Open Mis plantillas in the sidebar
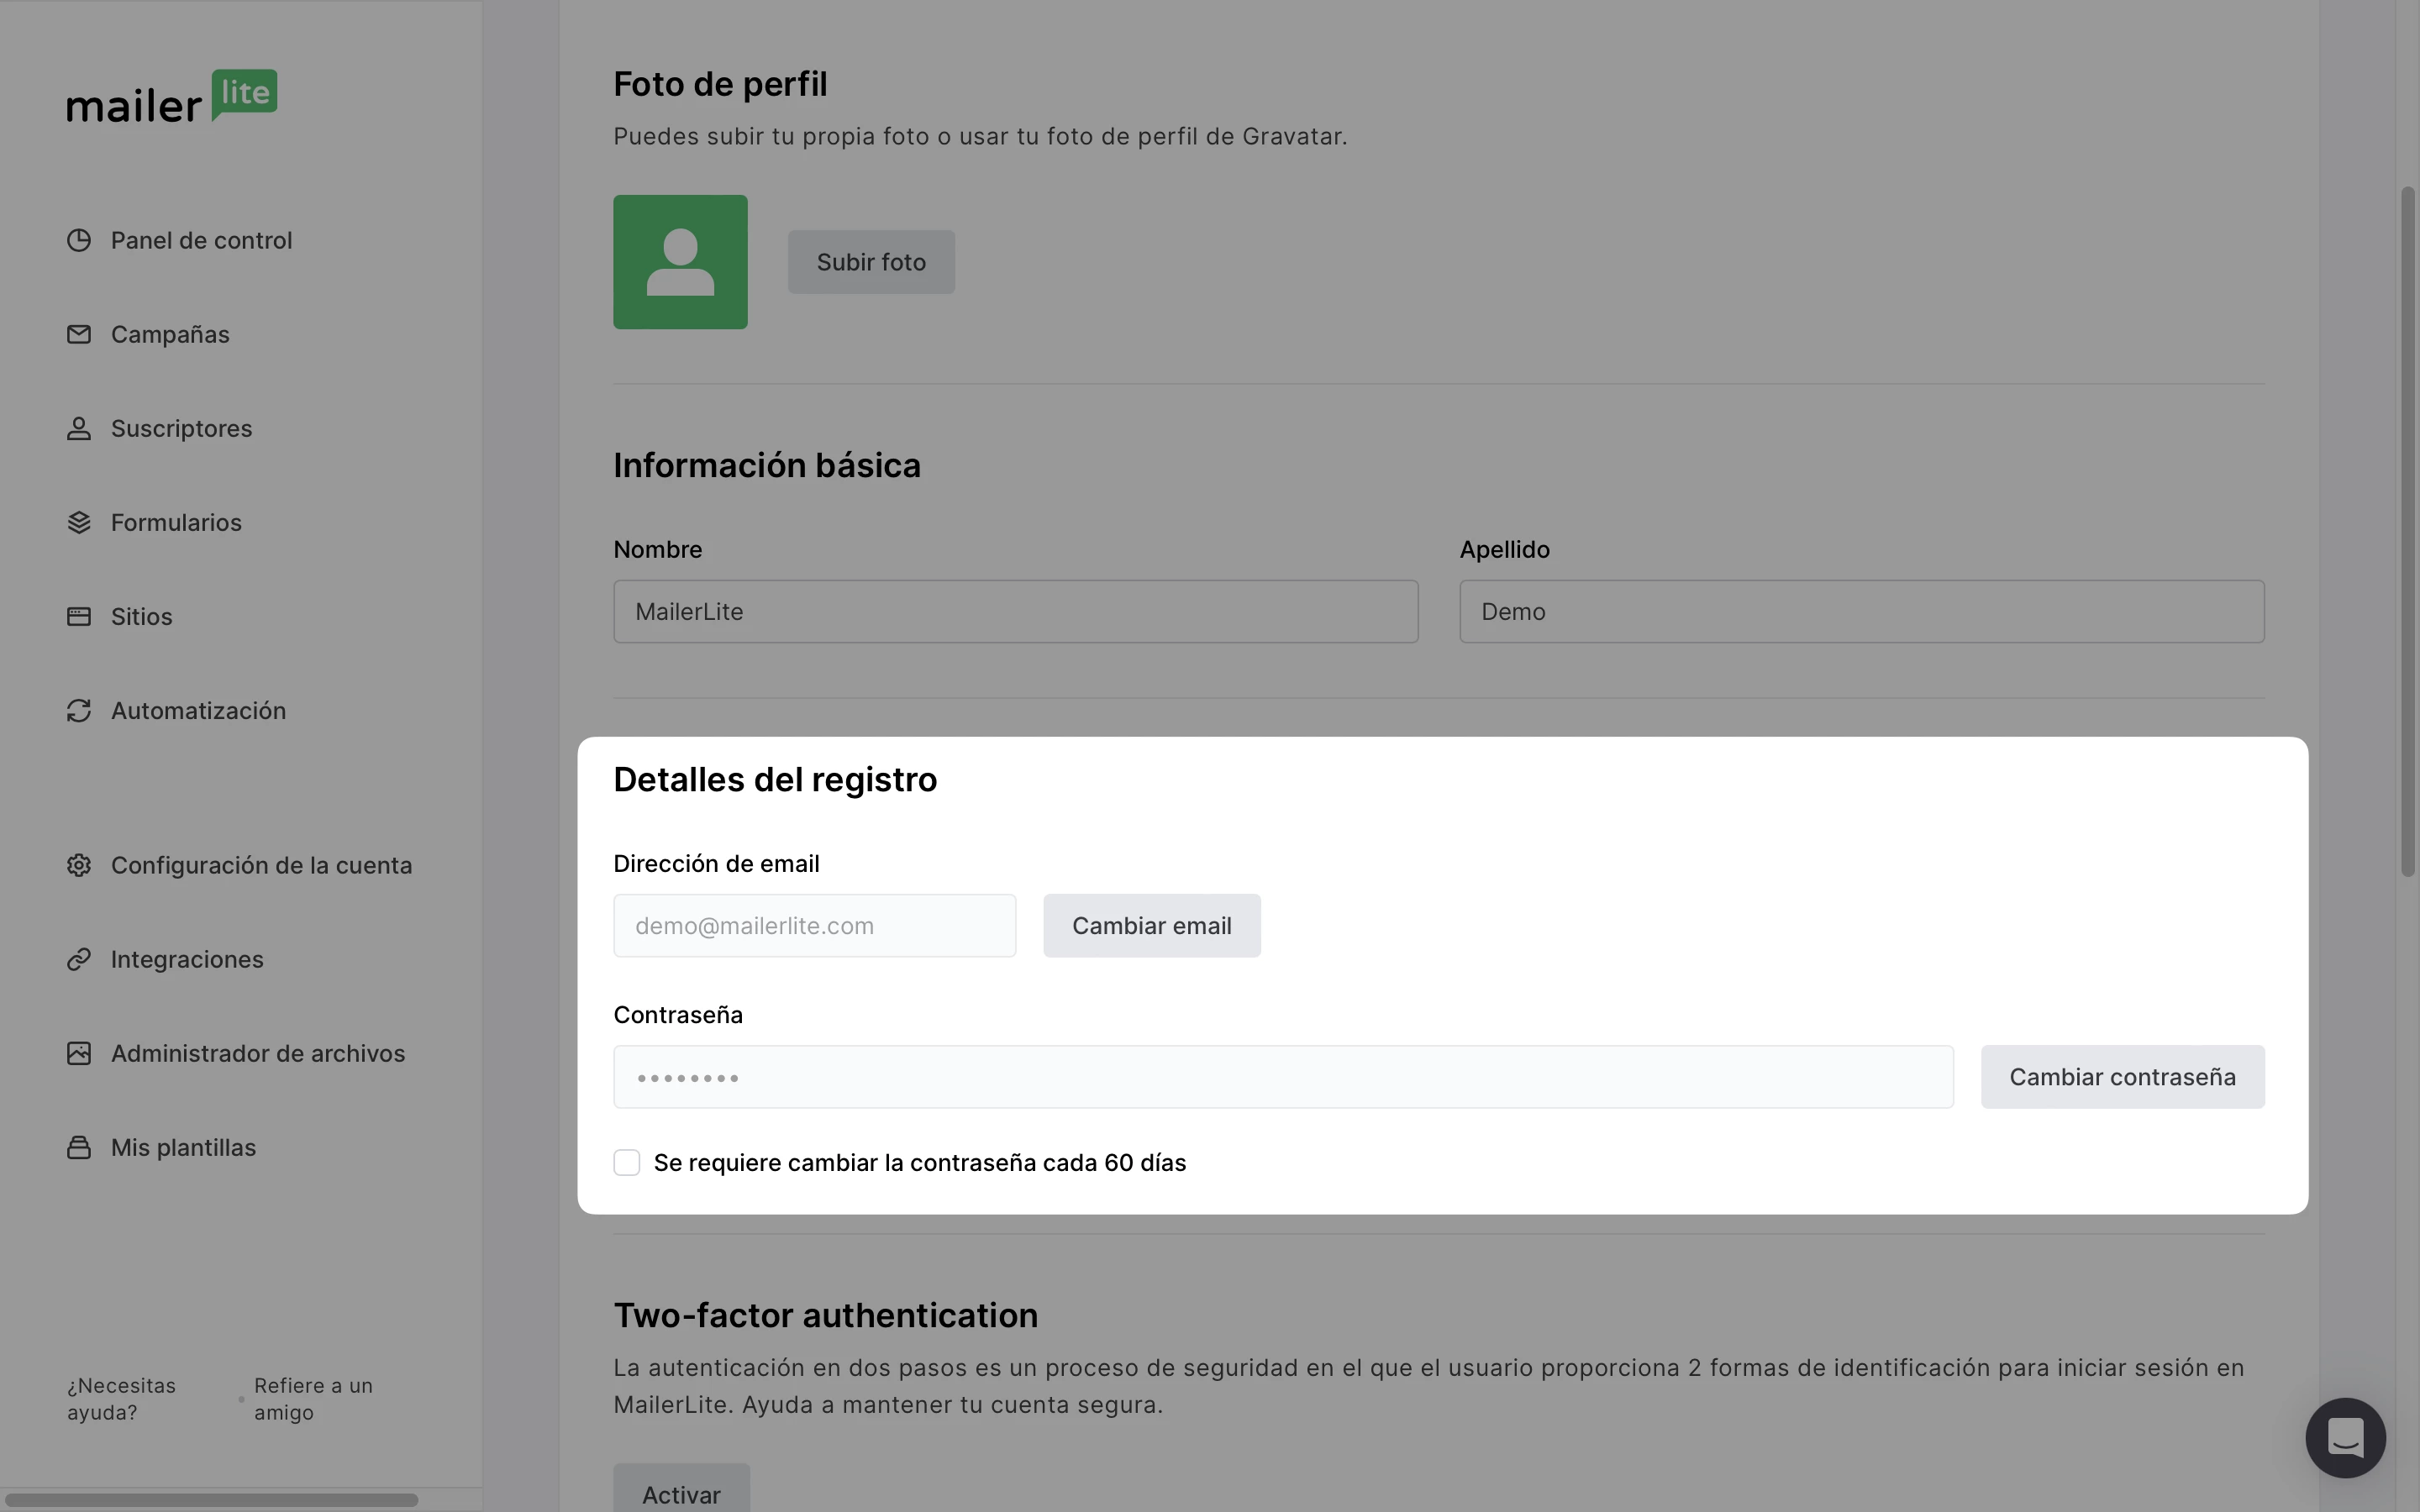Screen dimensions: 2420x1512 point(183,1148)
